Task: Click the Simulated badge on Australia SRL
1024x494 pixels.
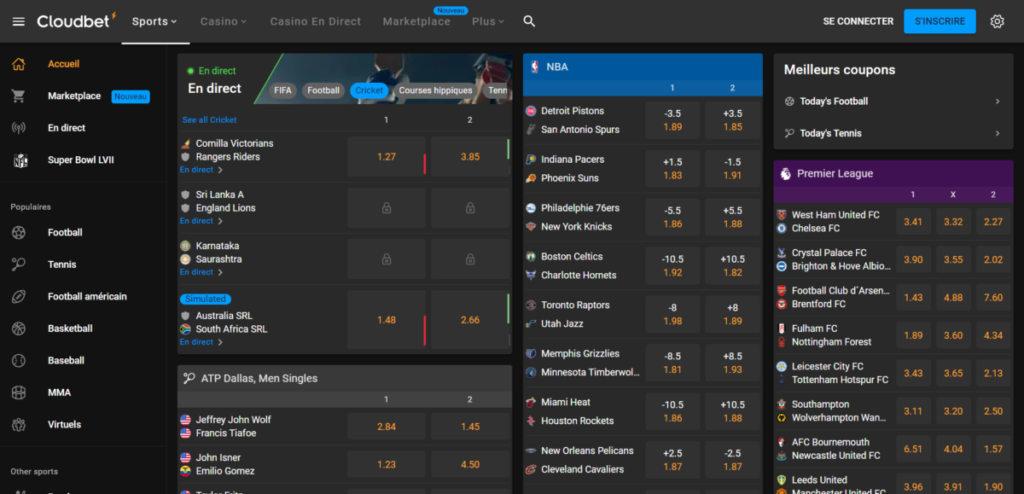Action: coord(205,299)
